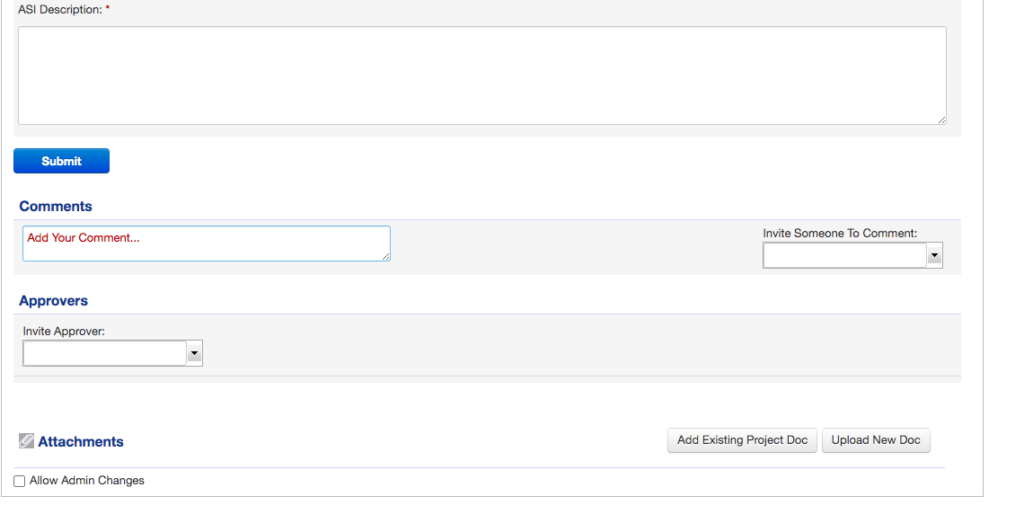The width and height of the screenshot is (1024, 505).
Task: Click the Invite Someone To Comment text box
Action: (x=845, y=255)
